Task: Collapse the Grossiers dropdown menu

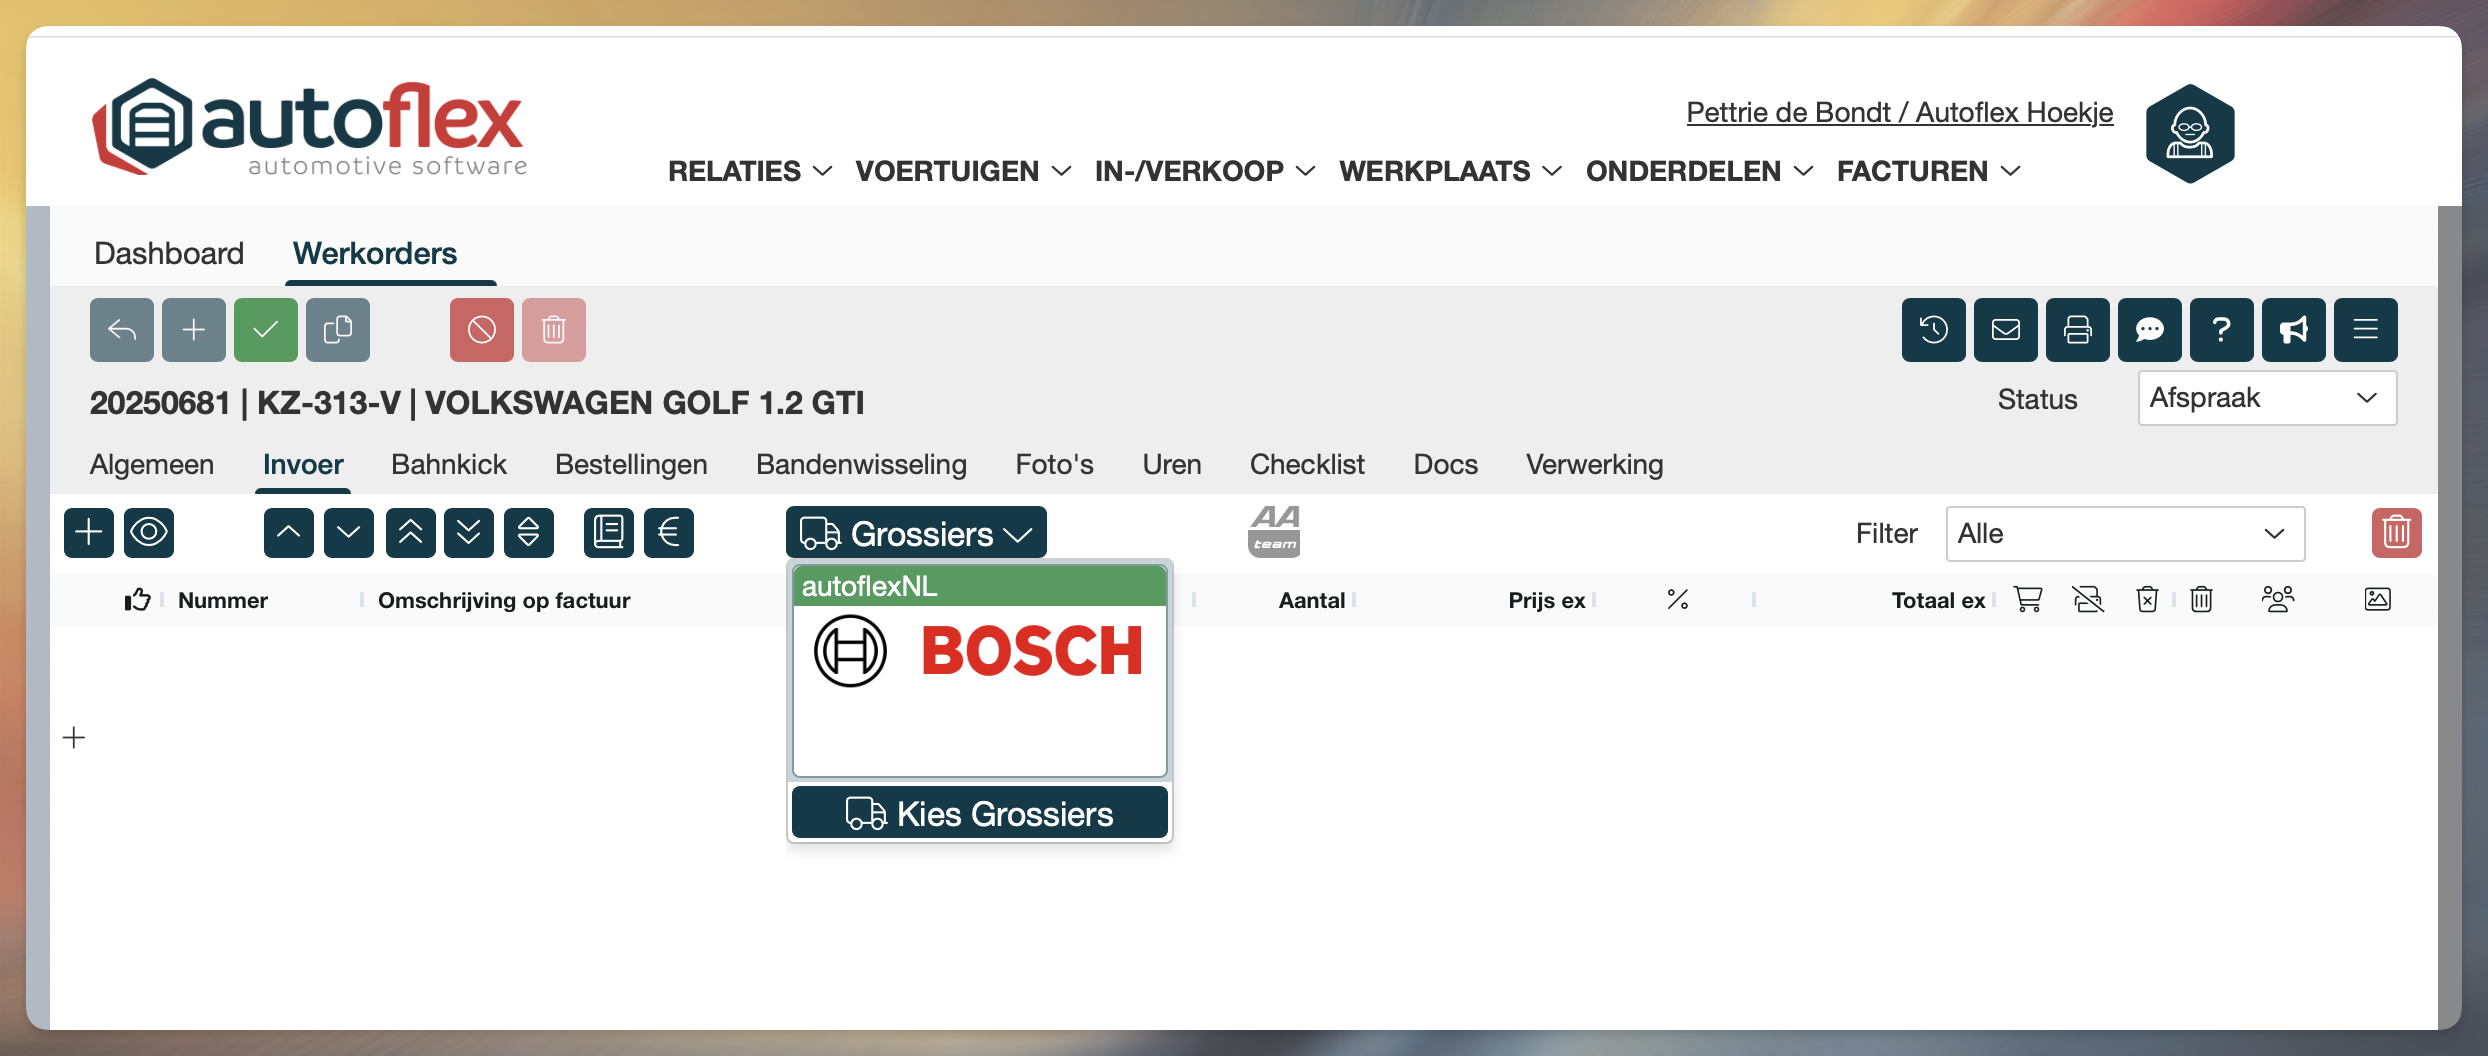Action: (916, 533)
